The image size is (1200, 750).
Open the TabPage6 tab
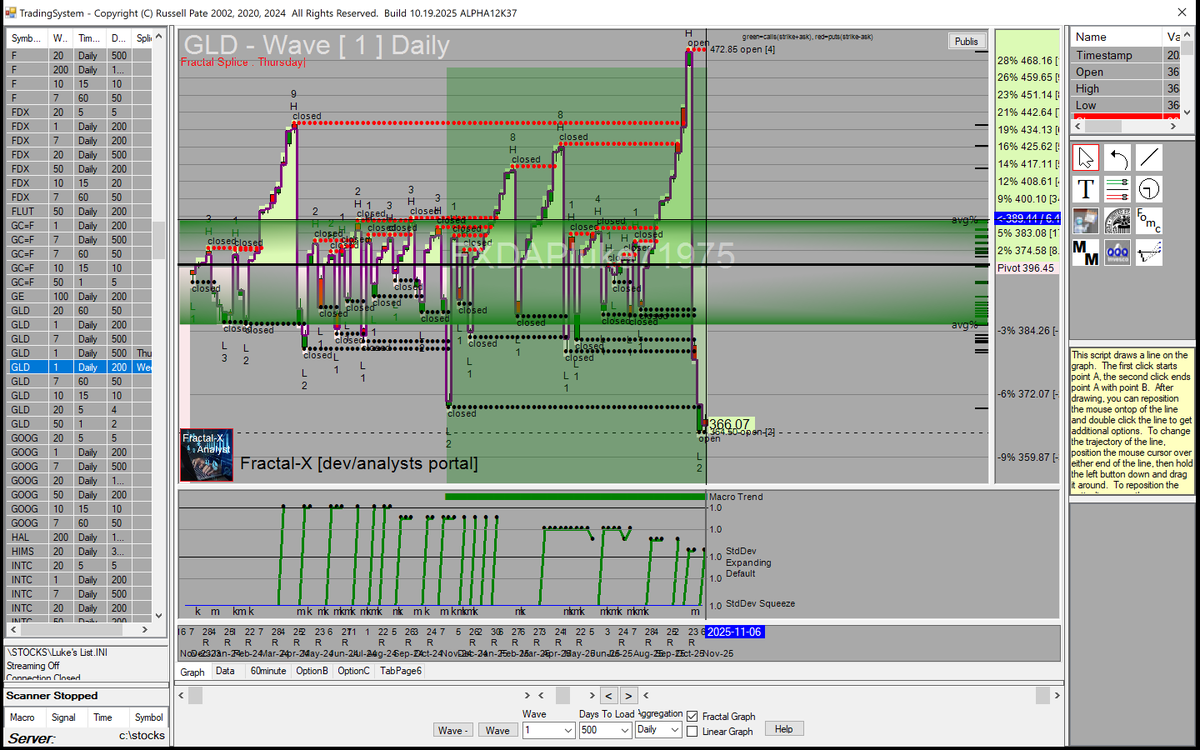pos(400,671)
